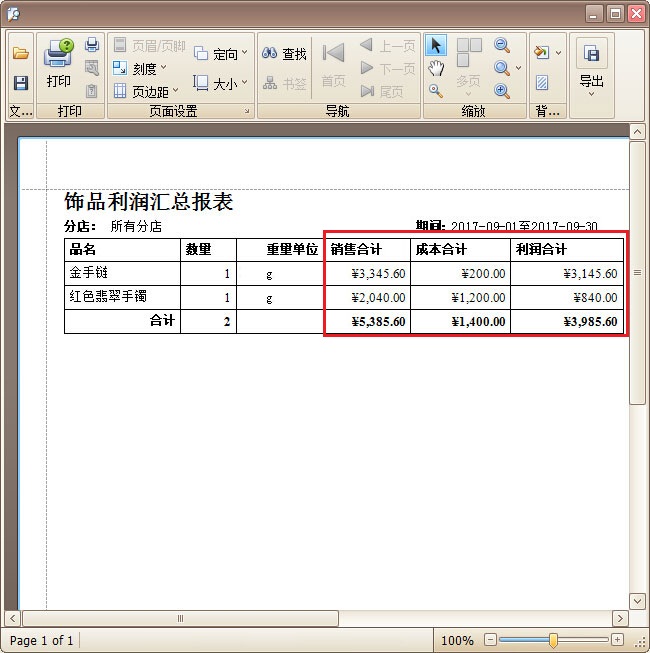Image resolution: width=650 pixels, height=653 pixels.
Task: Open the 页边距 margins dropdown
Action: click(147, 91)
